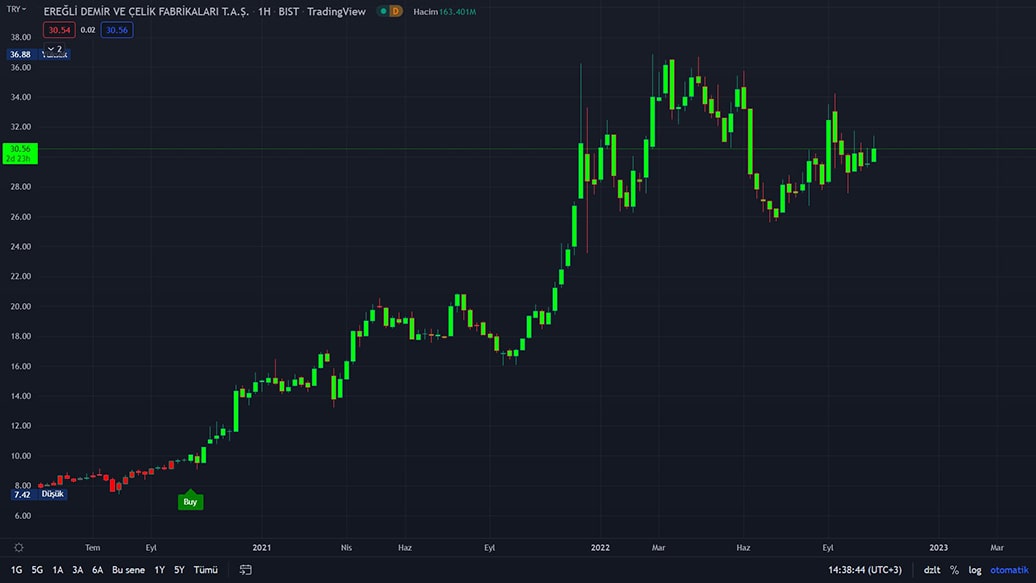Click the Nis label on time axis
The width and height of the screenshot is (1036, 583).
(x=346, y=547)
